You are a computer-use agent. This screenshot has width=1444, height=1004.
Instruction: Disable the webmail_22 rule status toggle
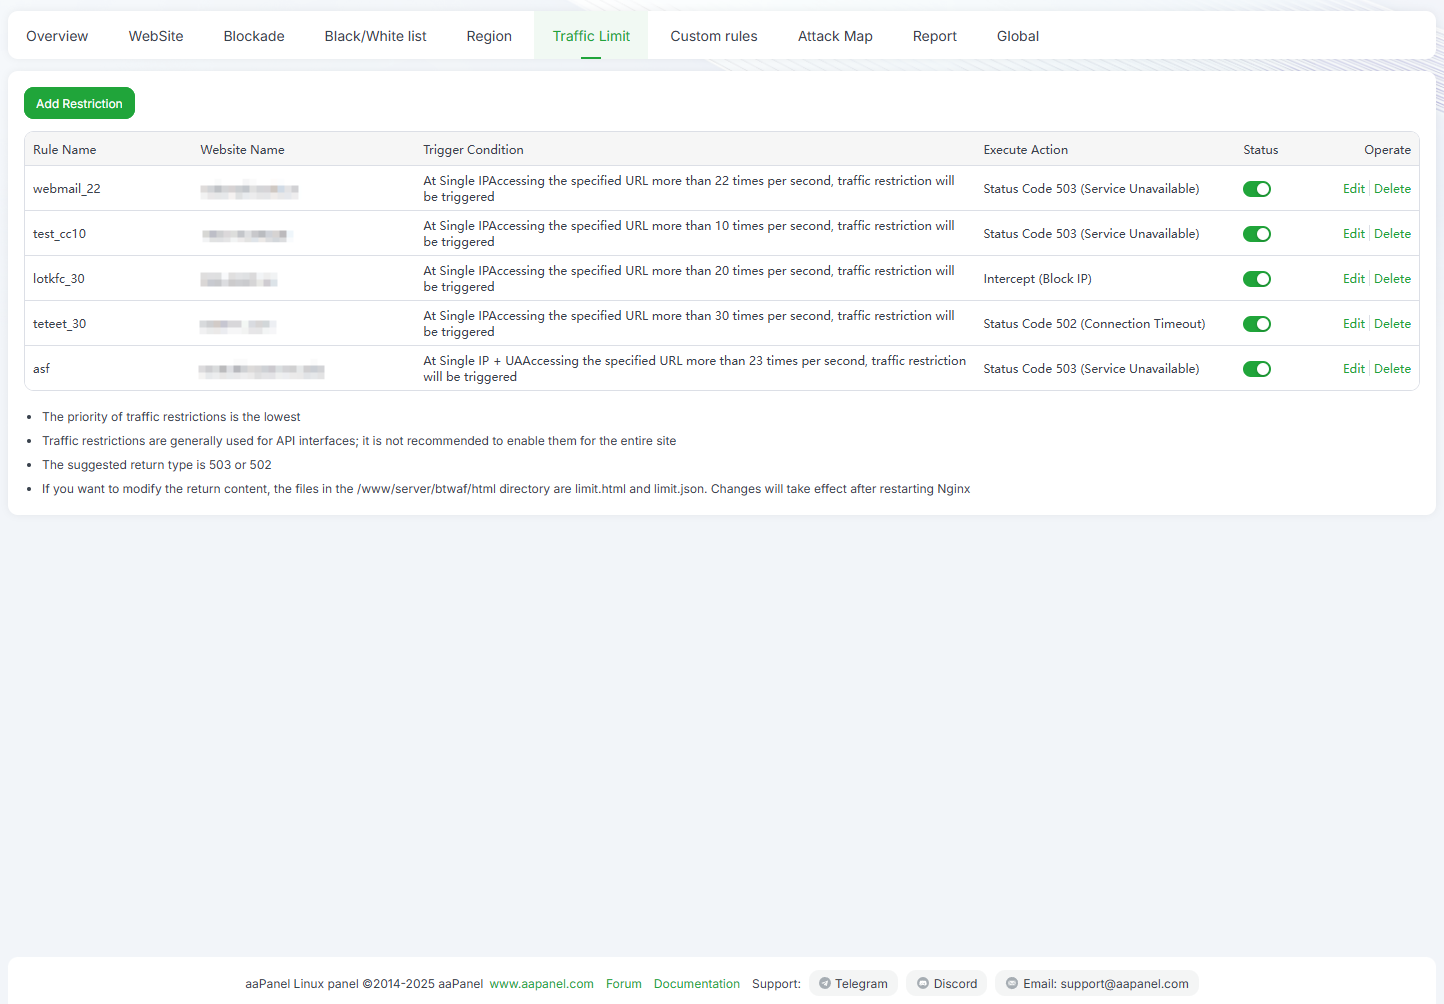pos(1256,189)
